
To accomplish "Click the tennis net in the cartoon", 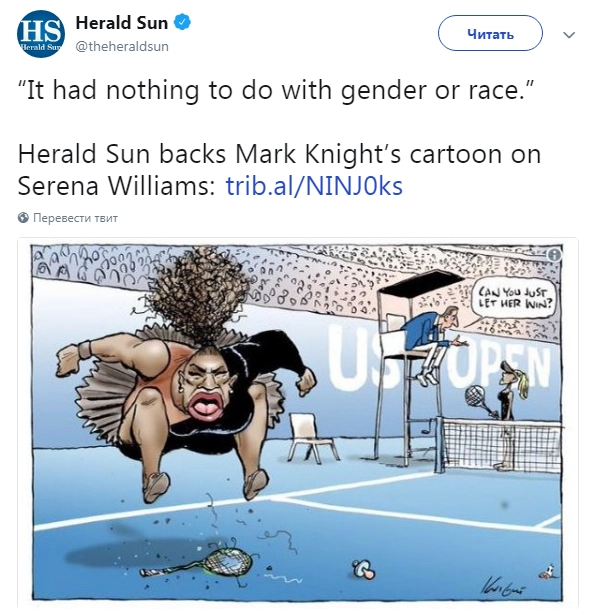I will tap(499, 447).
